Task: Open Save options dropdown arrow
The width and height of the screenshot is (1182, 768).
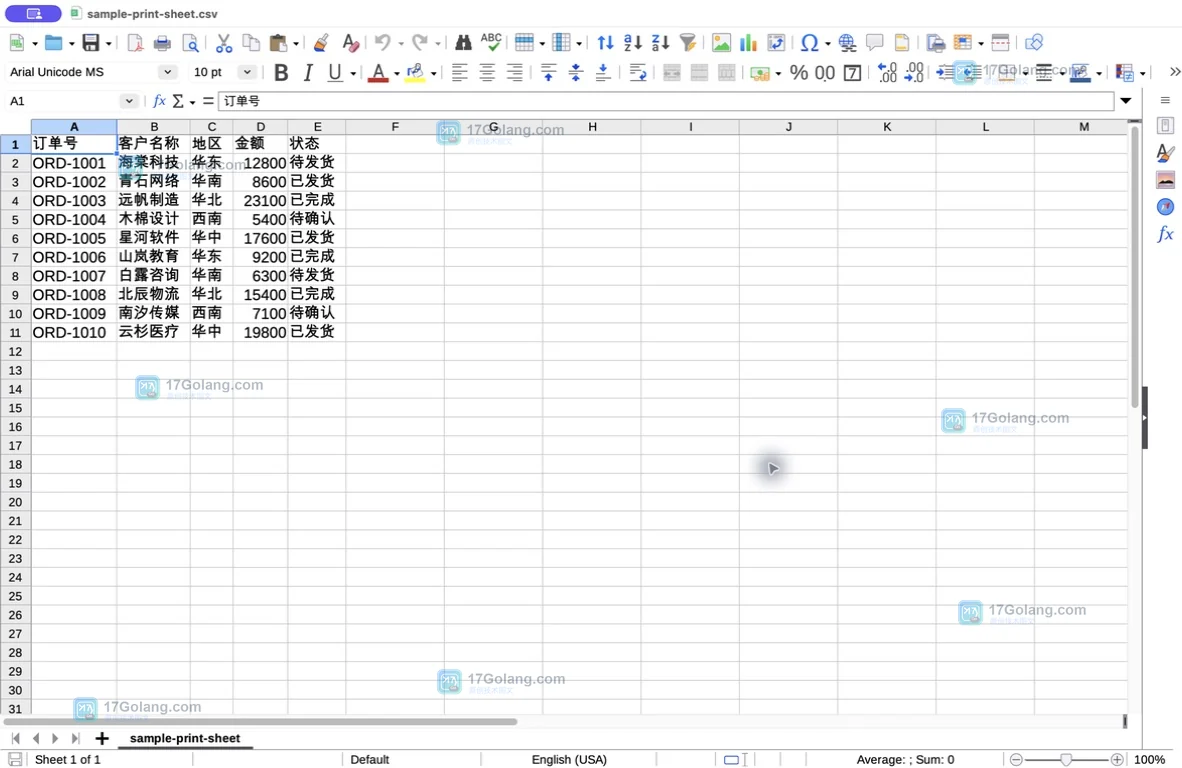Action: (x=109, y=44)
